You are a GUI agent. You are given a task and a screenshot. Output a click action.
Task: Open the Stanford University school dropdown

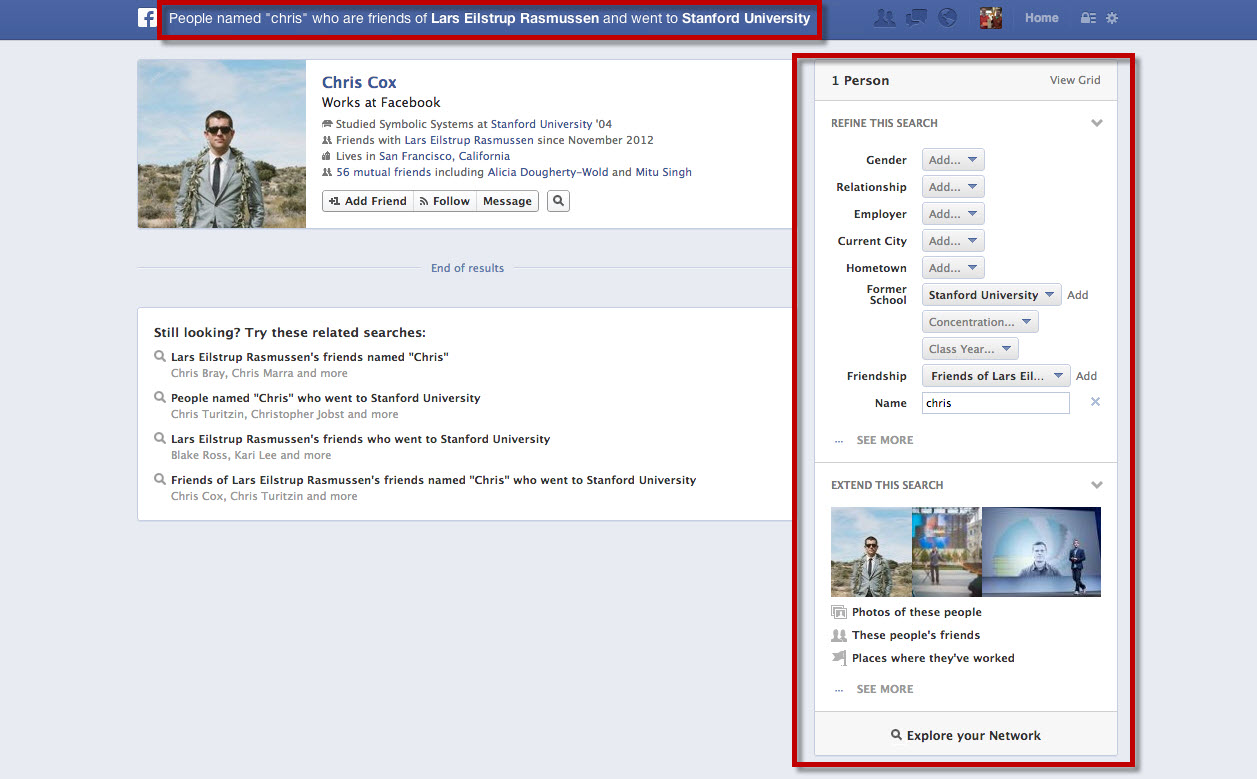tap(991, 295)
